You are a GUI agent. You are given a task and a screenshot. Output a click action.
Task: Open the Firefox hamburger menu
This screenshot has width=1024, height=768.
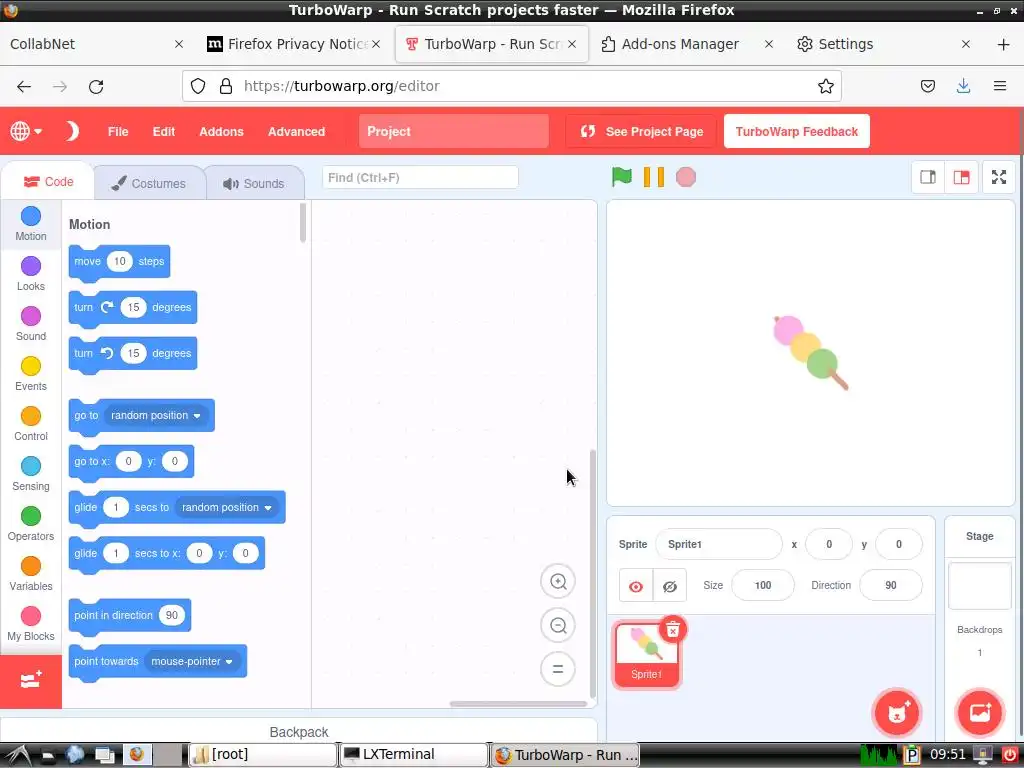[999, 86]
